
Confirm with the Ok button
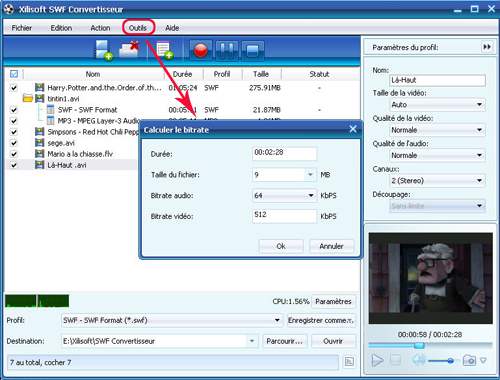point(281,246)
